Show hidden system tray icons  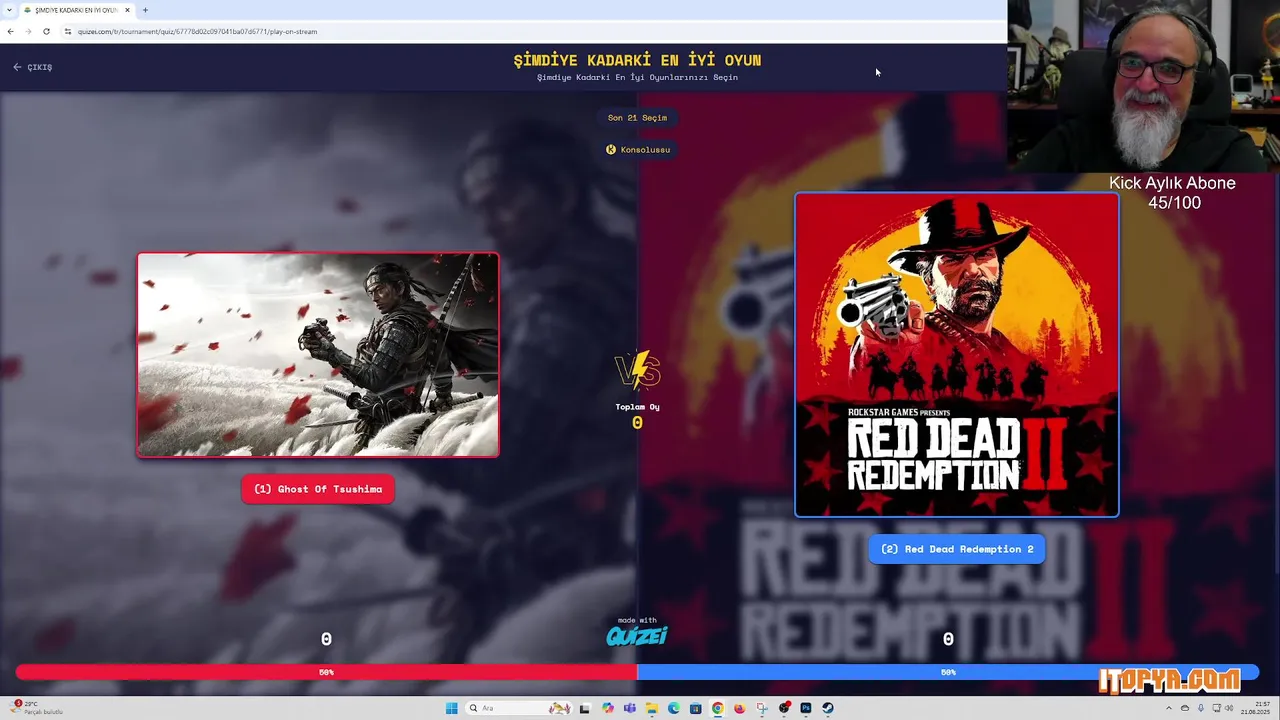pyautogui.click(x=1169, y=708)
